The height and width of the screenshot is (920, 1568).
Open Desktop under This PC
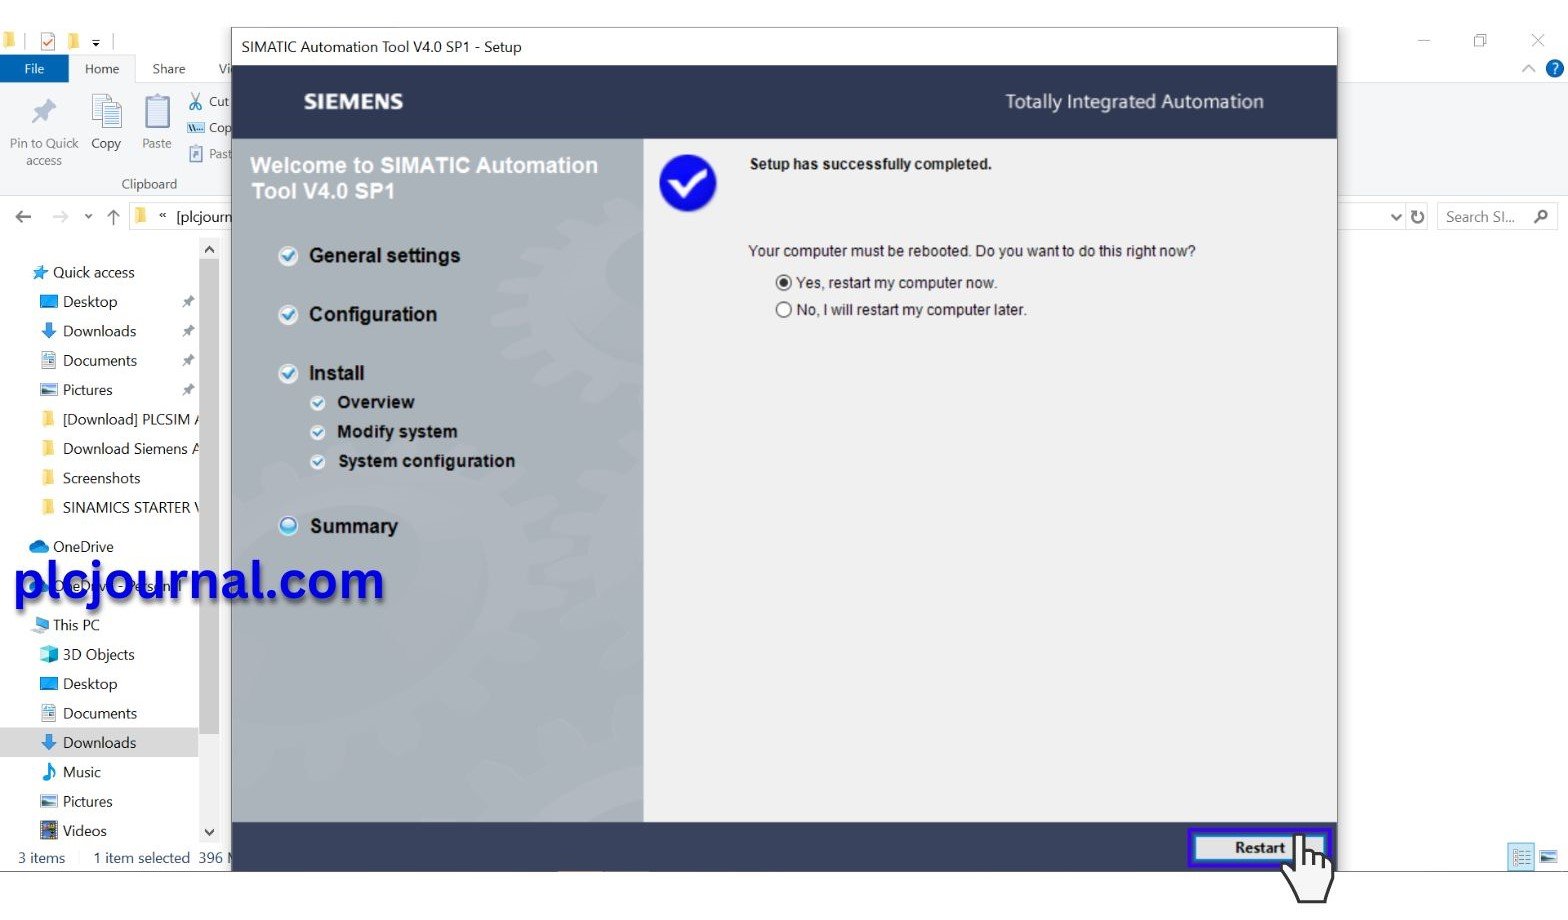(x=79, y=684)
